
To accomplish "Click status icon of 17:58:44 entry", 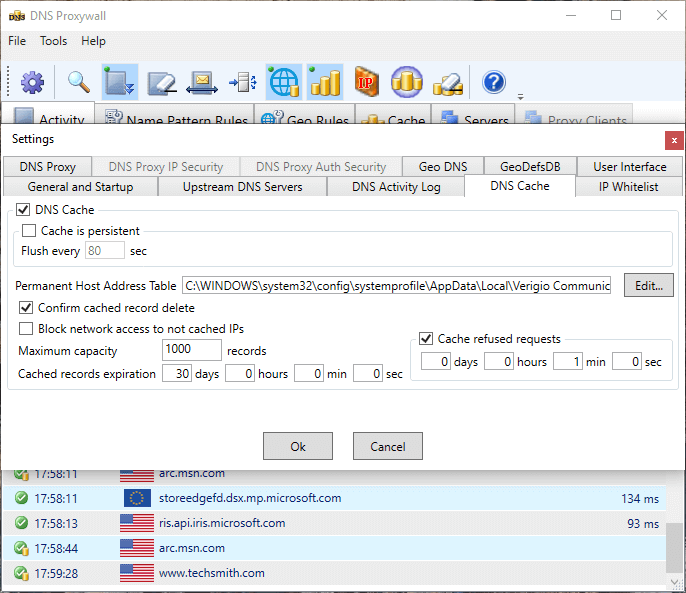I will coord(21,548).
